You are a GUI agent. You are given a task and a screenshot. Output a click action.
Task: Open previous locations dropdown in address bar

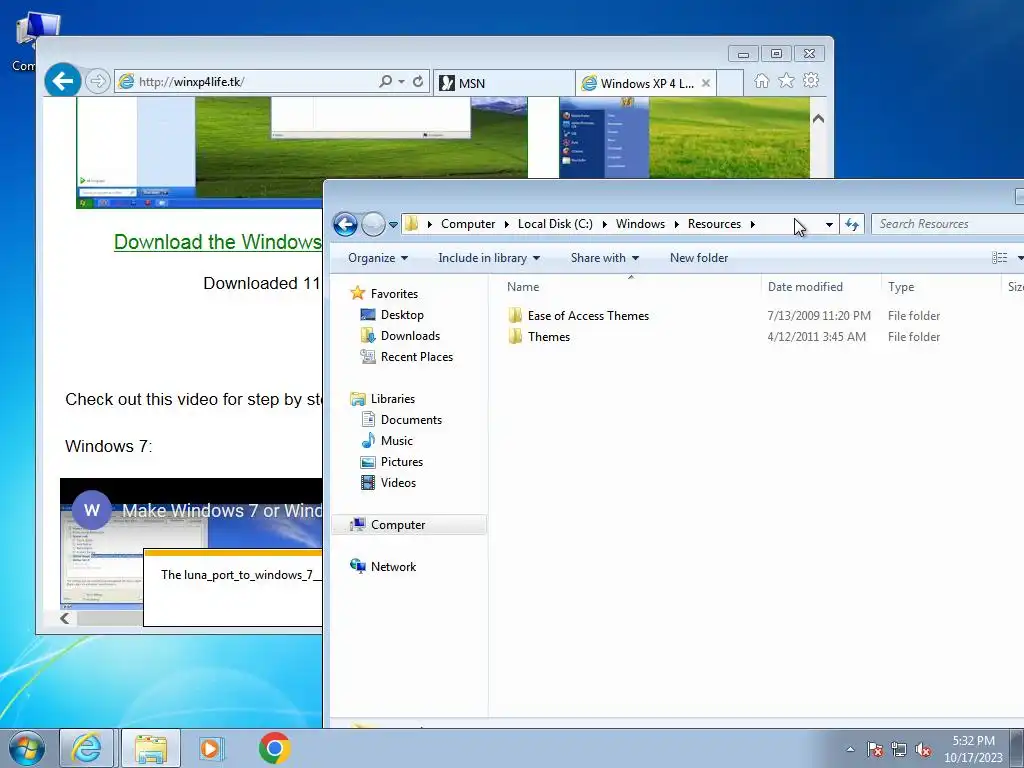click(x=829, y=224)
